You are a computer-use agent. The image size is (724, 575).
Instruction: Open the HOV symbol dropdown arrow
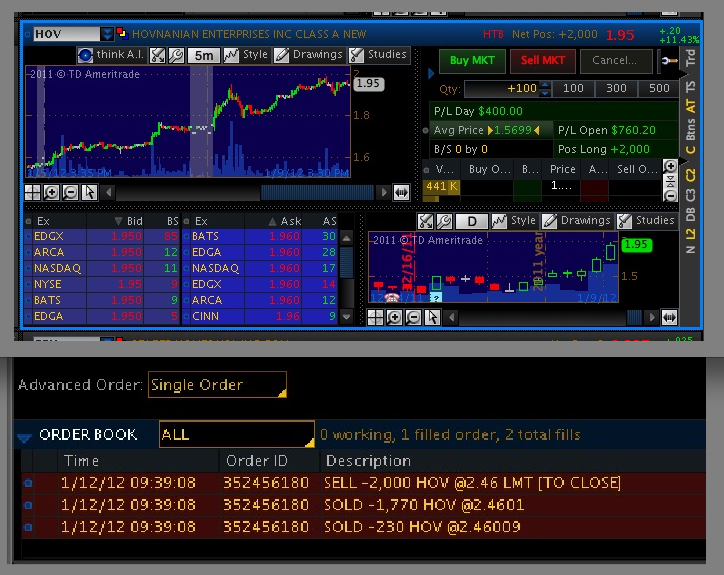click(x=107, y=34)
